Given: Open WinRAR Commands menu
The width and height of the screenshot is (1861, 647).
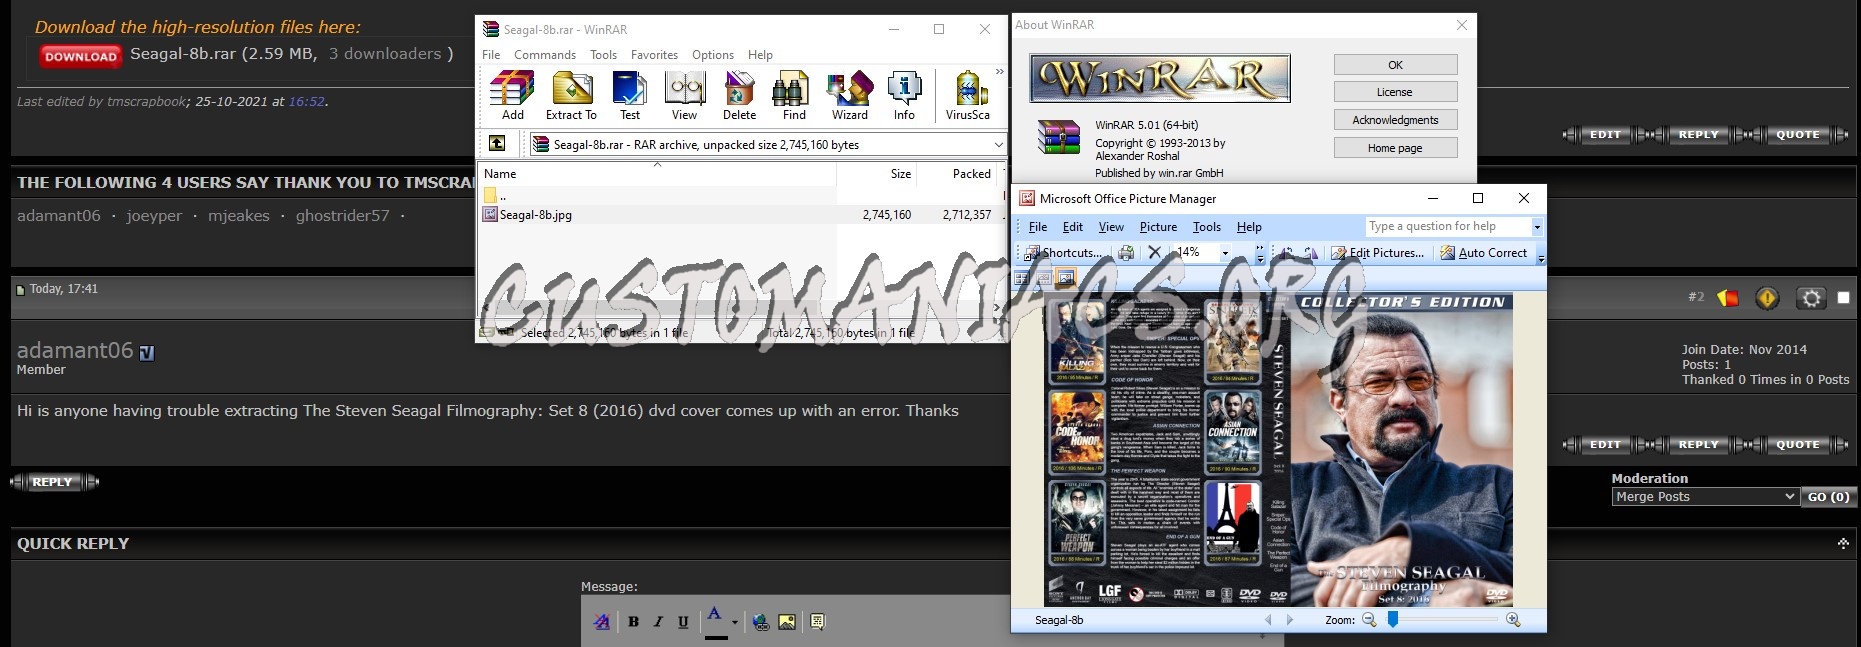Looking at the screenshot, I should (x=545, y=55).
